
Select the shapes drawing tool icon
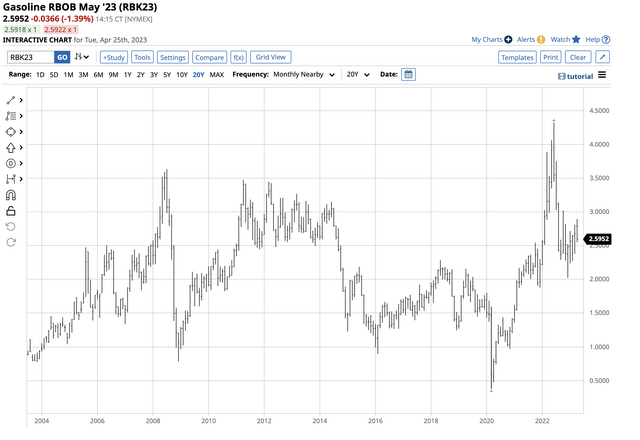click(11, 132)
